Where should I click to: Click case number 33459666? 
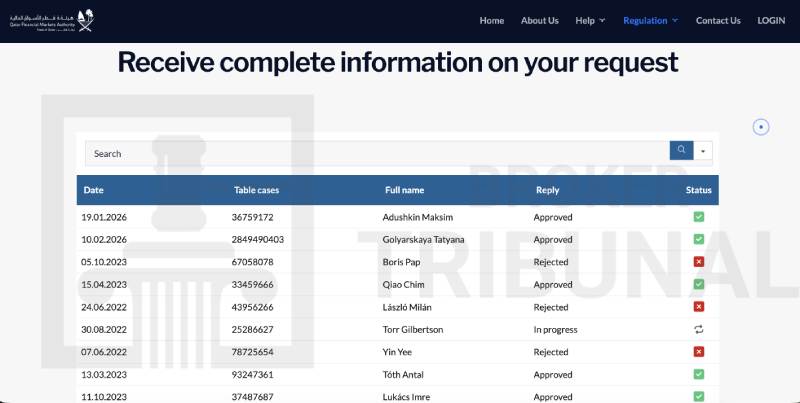(x=253, y=285)
